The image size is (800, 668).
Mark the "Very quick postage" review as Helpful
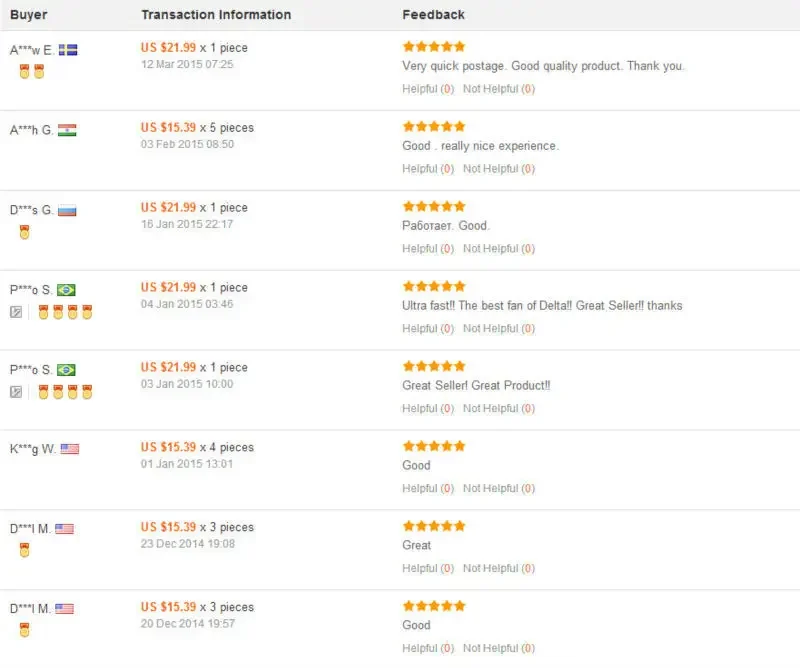point(420,89)
